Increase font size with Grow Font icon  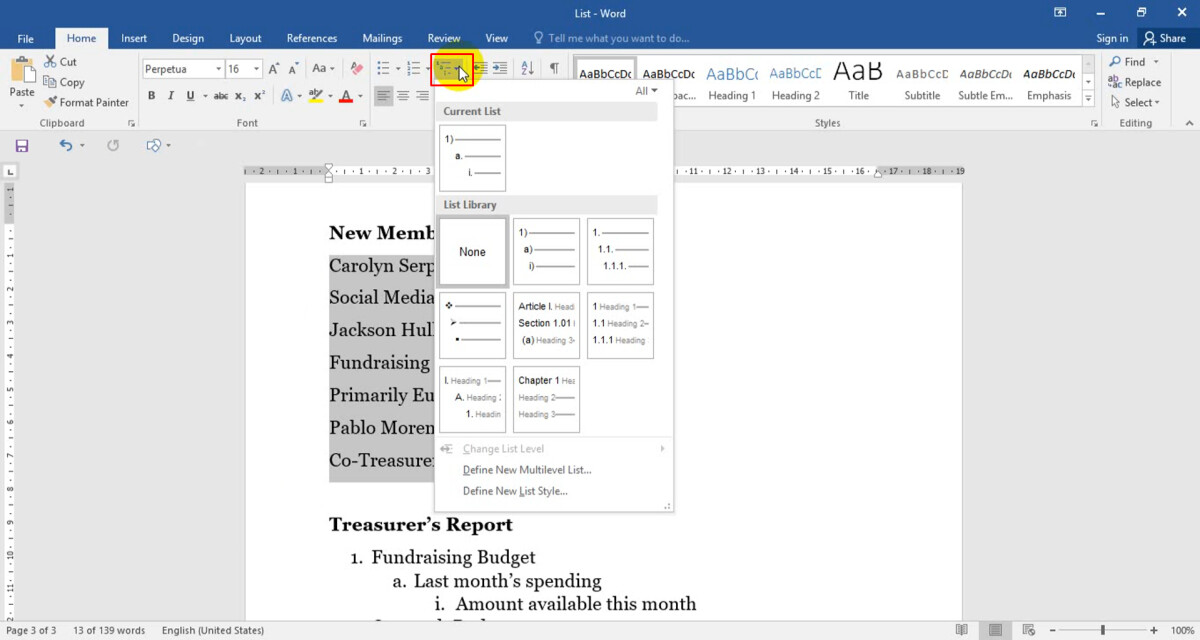coord(274,69)
